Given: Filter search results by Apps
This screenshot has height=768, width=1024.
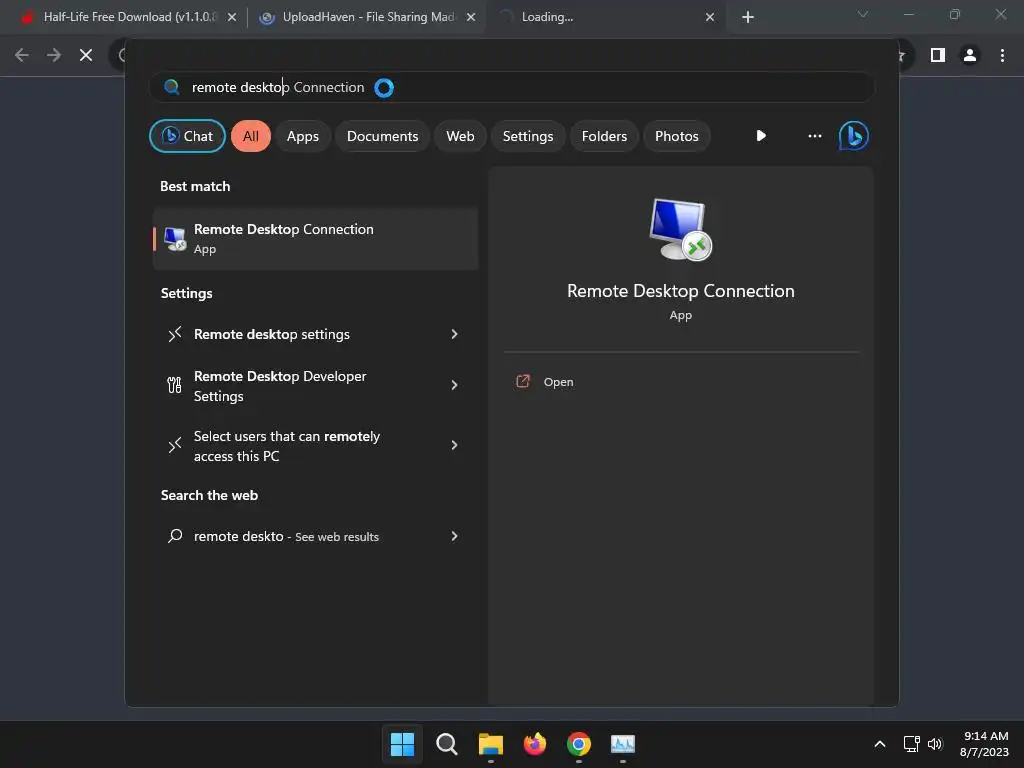Looking at the screenshot, I should tap(302, 136).
